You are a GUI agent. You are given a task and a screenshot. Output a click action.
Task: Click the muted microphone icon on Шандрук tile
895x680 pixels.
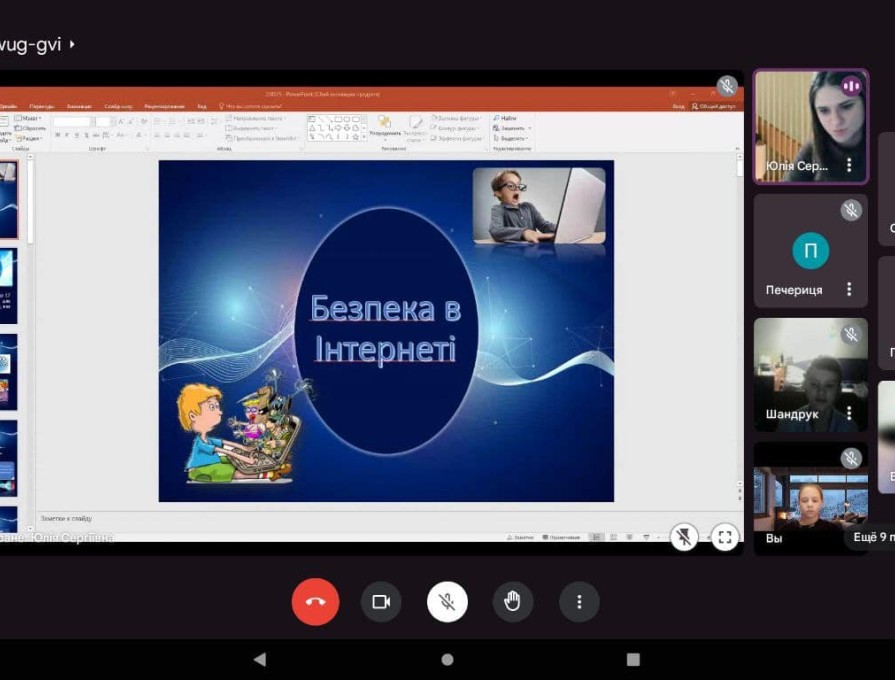point(850,334)
